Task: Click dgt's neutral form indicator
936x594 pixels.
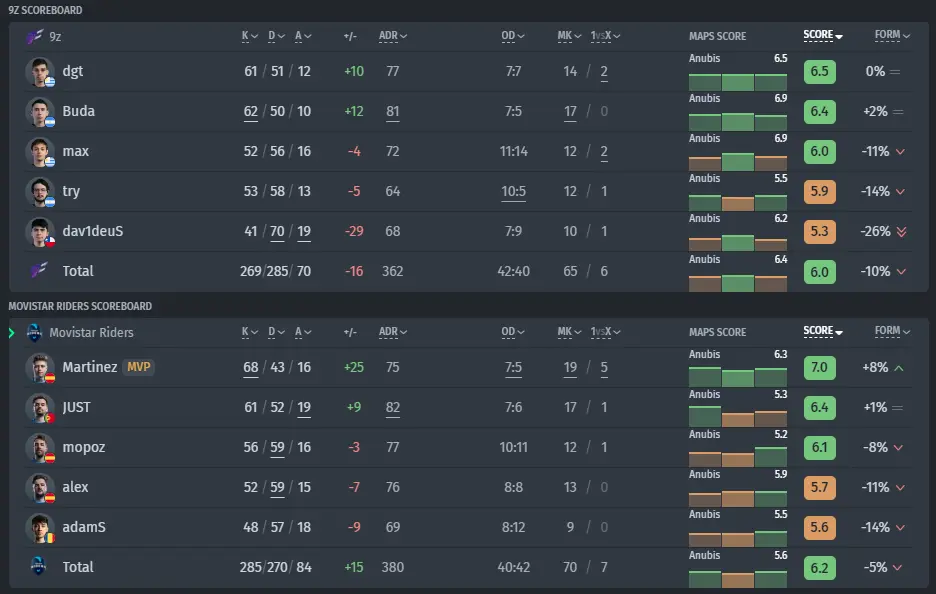Action: tap(895, 72)
